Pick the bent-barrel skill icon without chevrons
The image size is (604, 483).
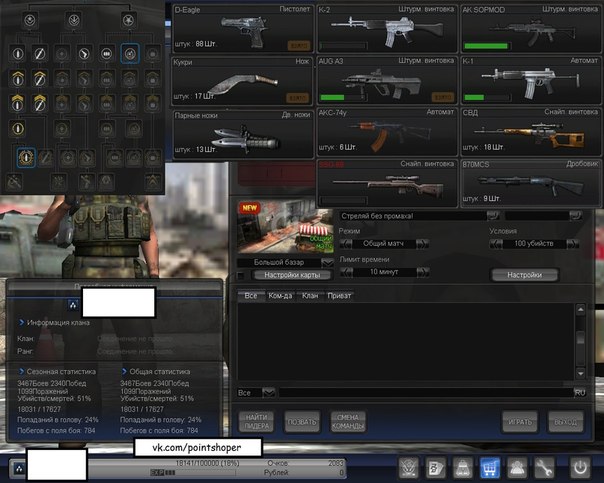point(84,54)
